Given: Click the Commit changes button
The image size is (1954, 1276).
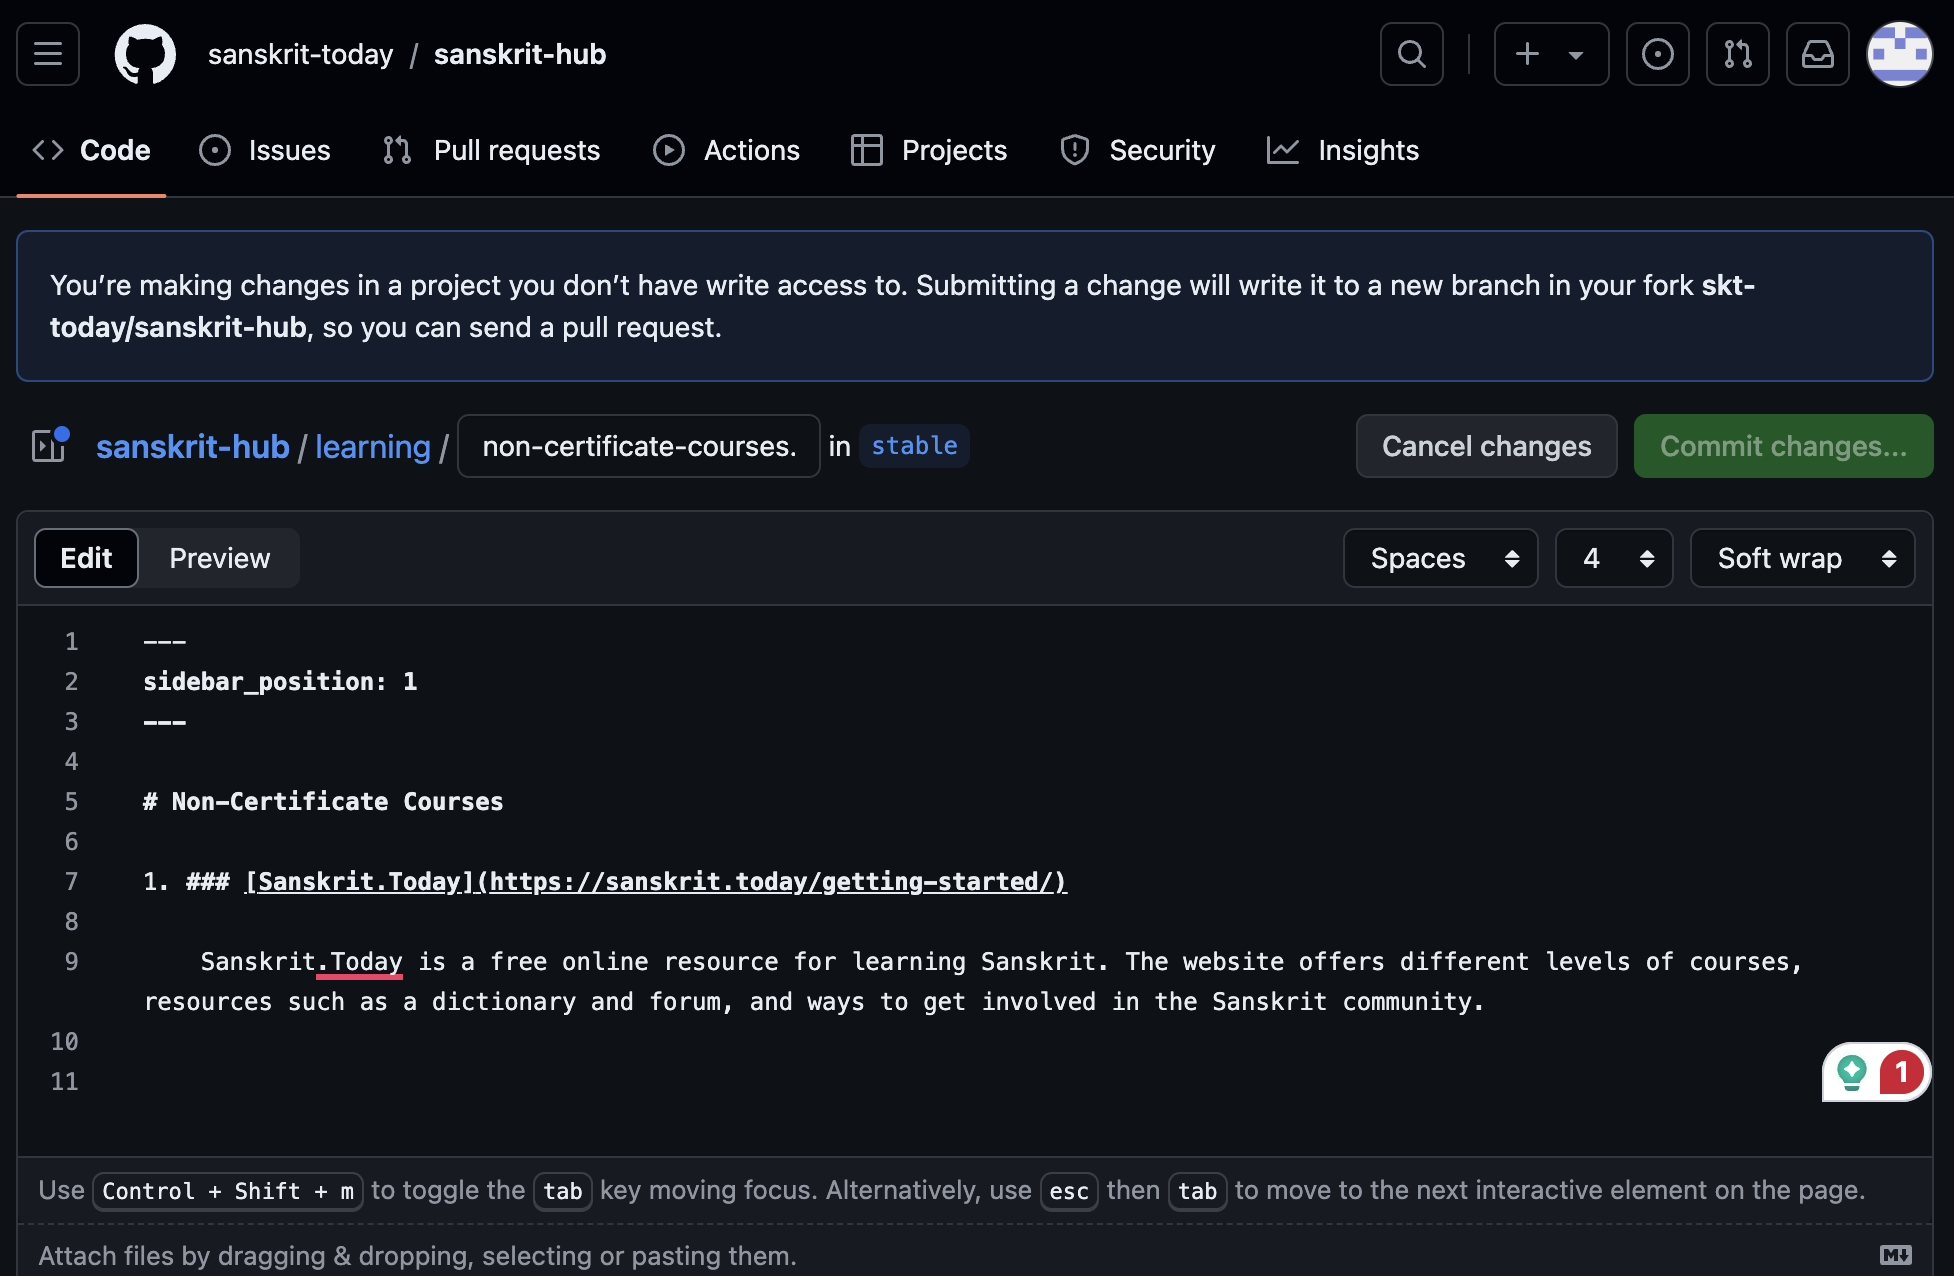Looking at the screenshot, I should [x=1783, y=446].
